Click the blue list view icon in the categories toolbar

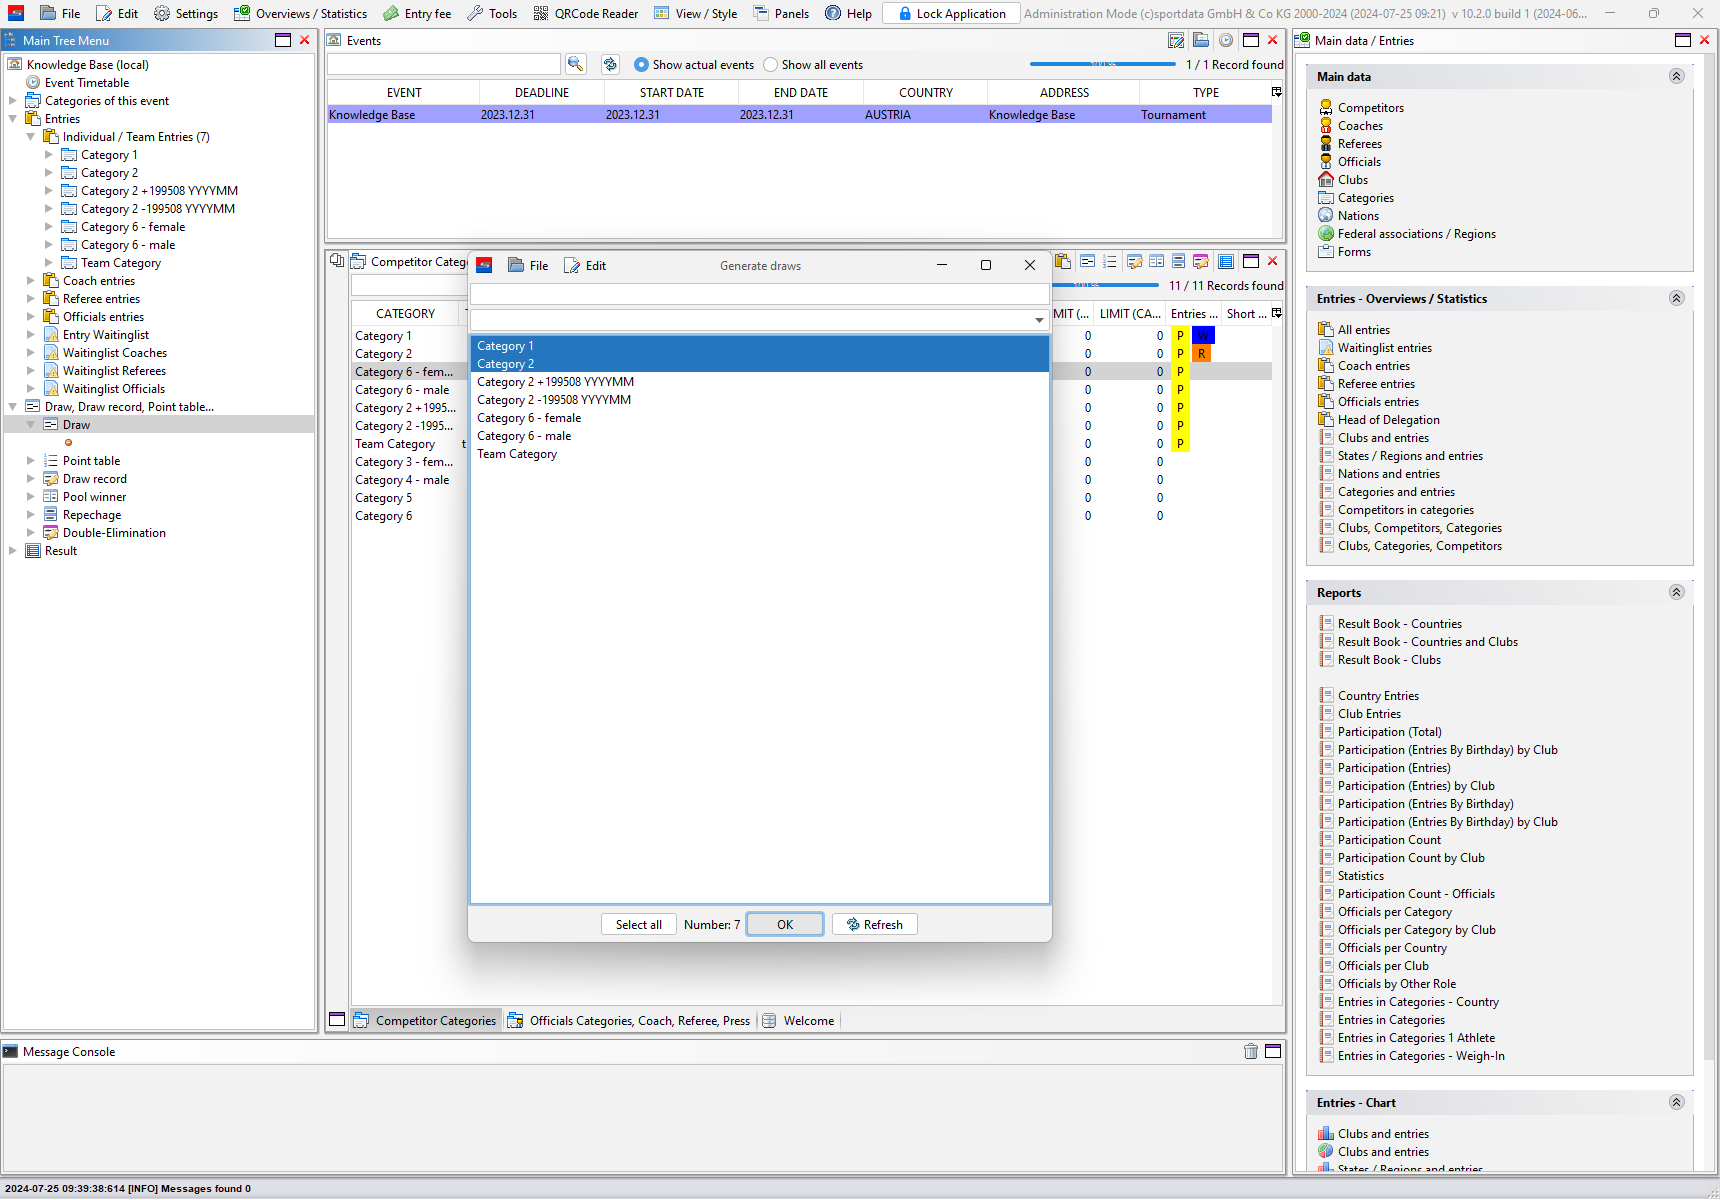(1226, 261)
